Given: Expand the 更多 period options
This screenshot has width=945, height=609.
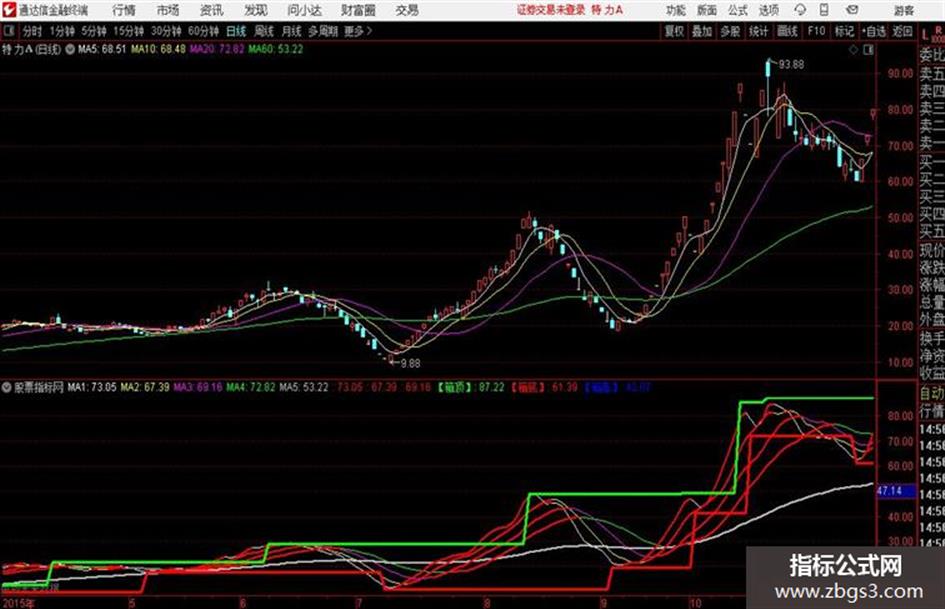Looking at the screenshot, I should pos(358,31).
